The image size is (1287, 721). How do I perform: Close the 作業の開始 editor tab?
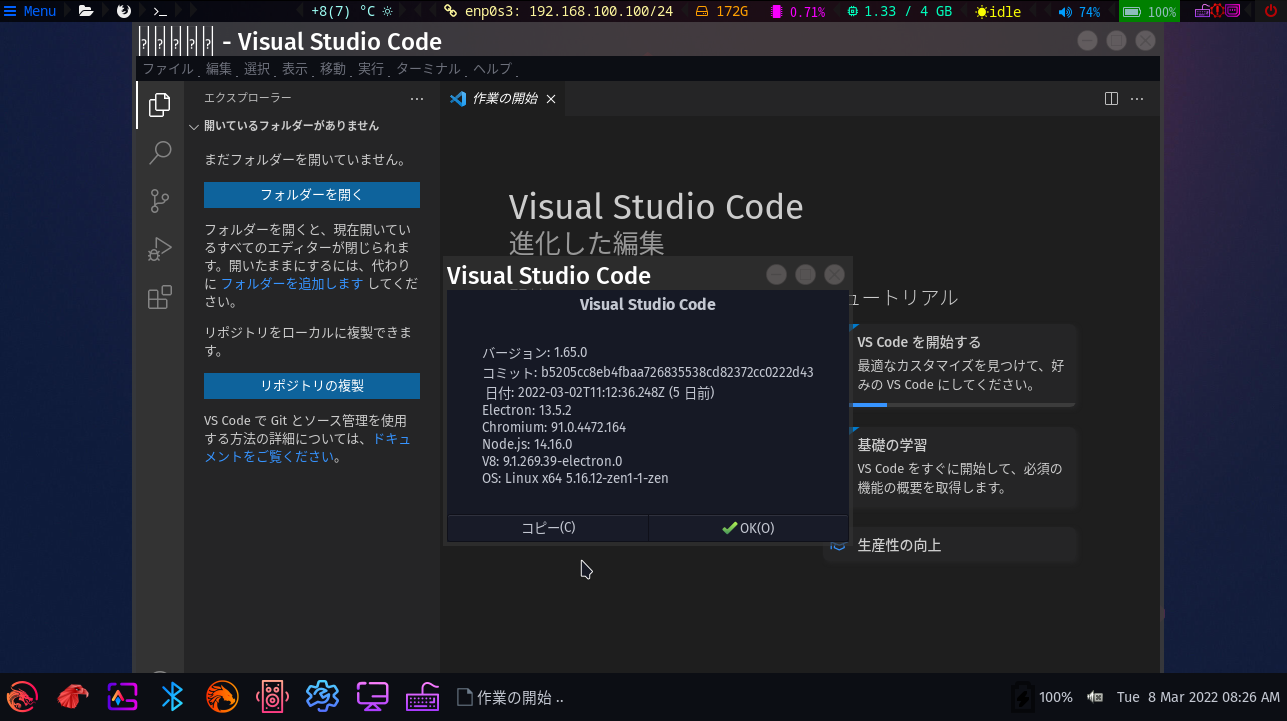pyautogui.click(x=551, y=99)
